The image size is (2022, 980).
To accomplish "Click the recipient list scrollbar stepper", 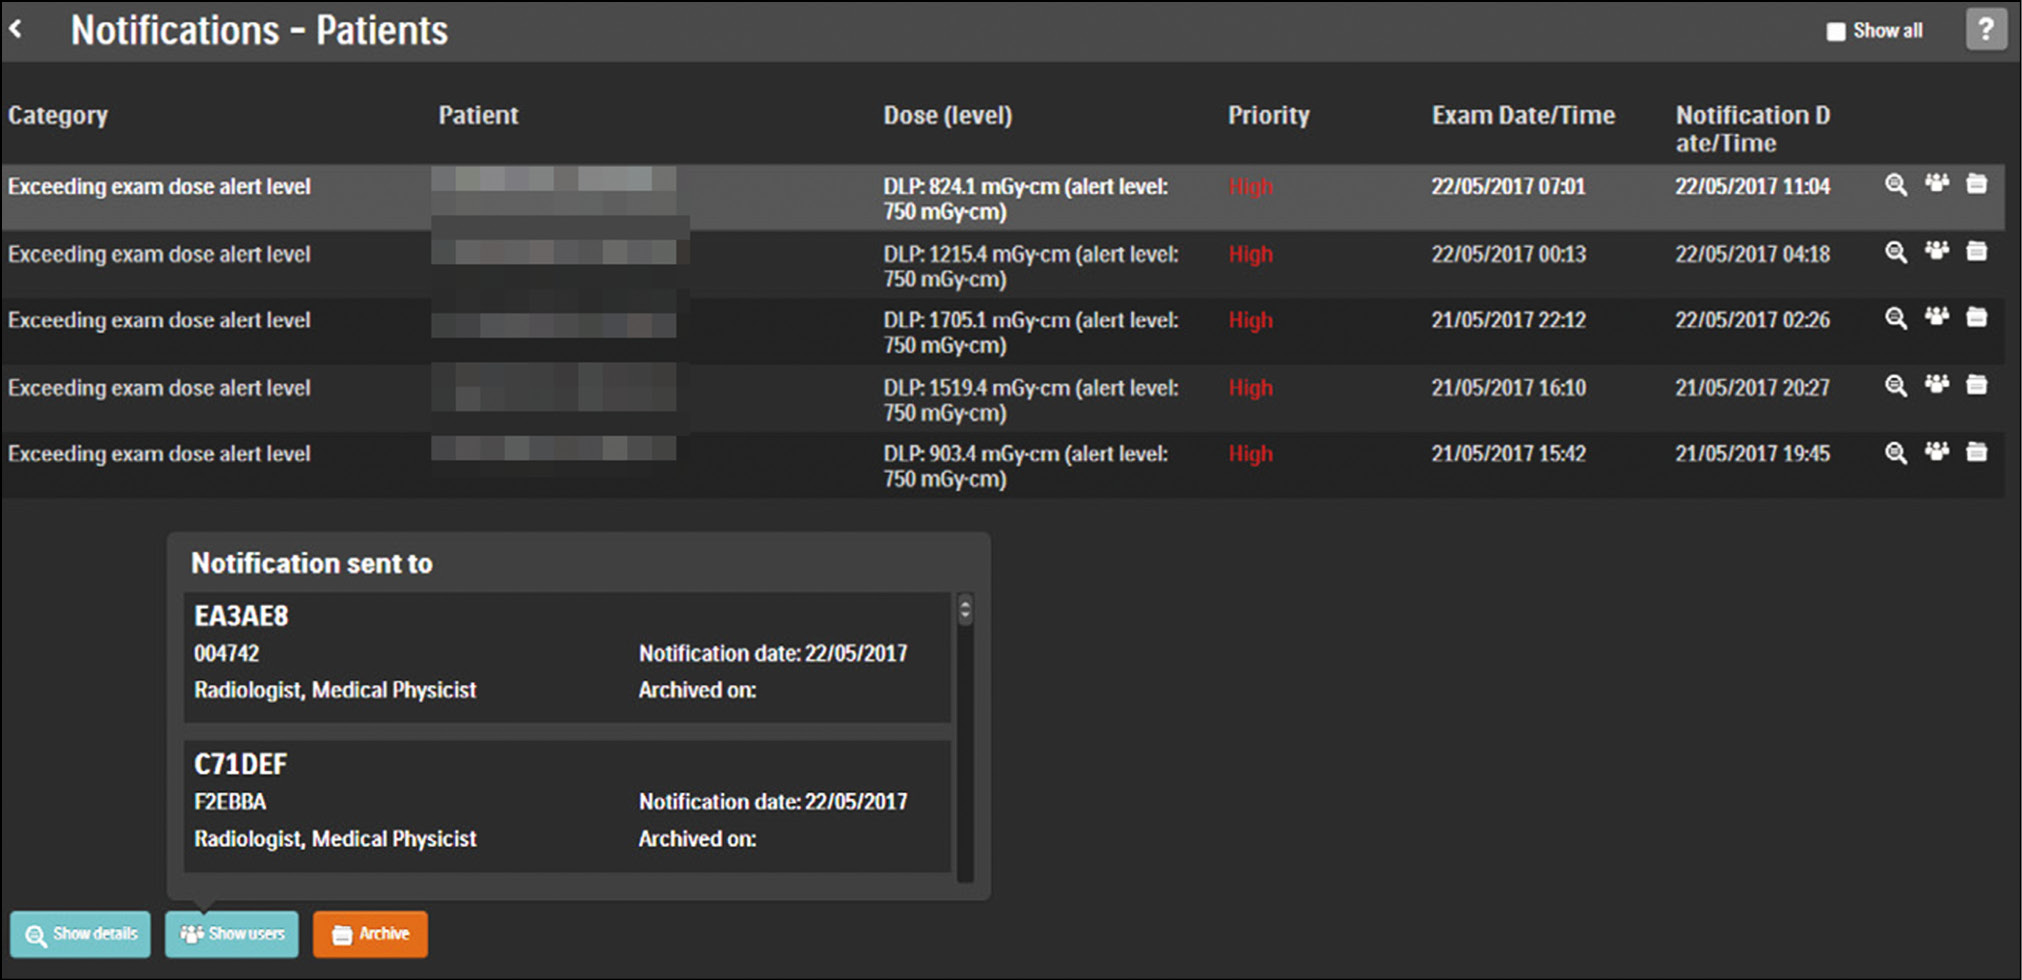I will 965,609.
